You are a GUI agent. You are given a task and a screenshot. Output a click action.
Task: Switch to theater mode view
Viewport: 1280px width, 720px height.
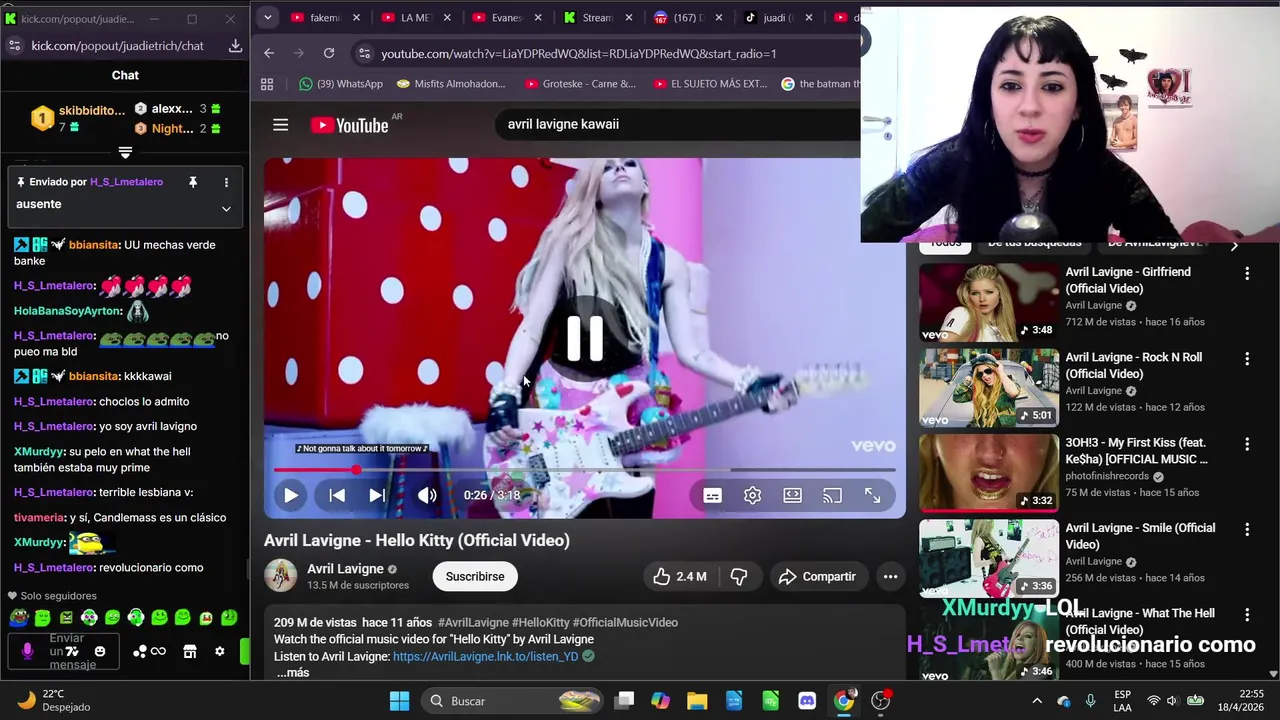(792, 495)
